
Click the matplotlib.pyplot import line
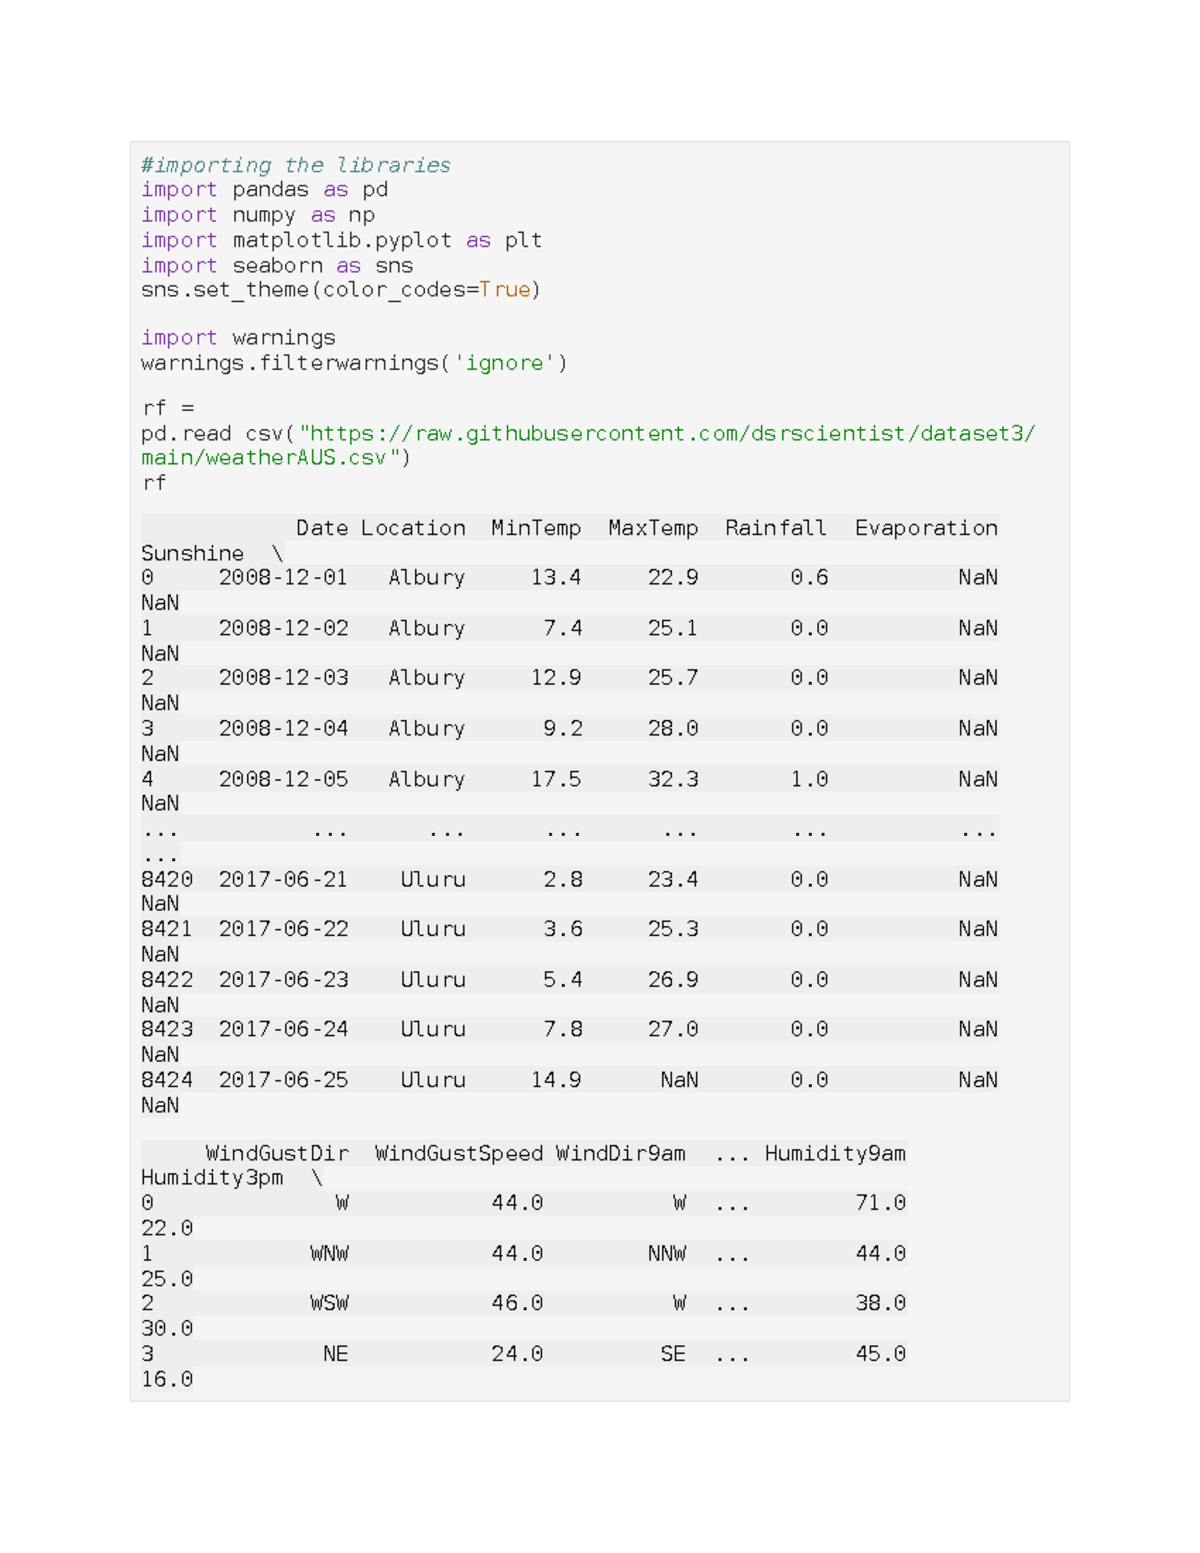[341, 240]
